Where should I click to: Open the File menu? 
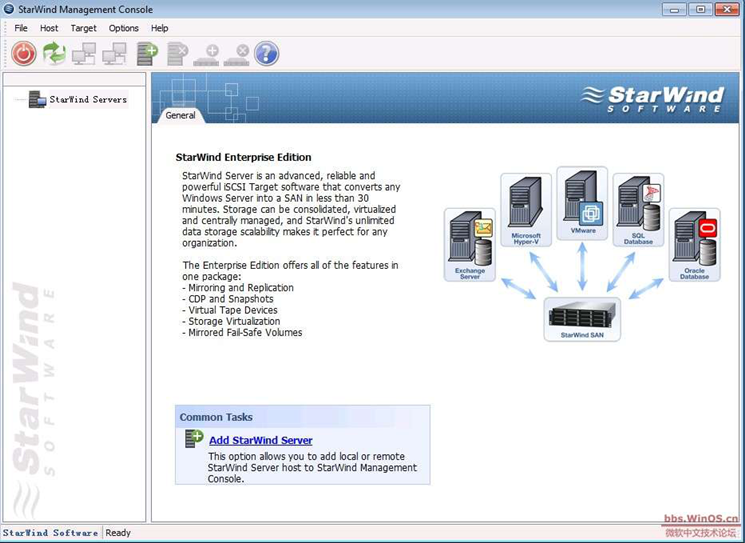coord(21,28)
